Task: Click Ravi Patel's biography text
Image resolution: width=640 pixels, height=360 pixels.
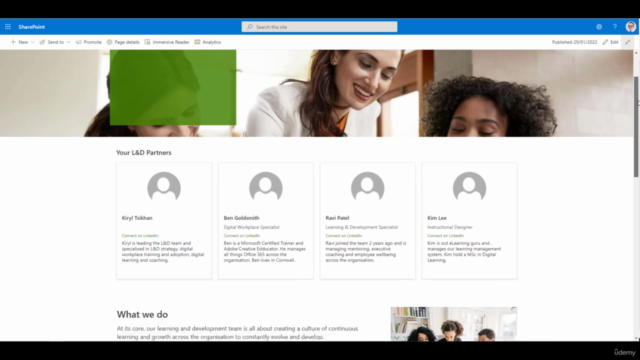Action: (366, 251)
